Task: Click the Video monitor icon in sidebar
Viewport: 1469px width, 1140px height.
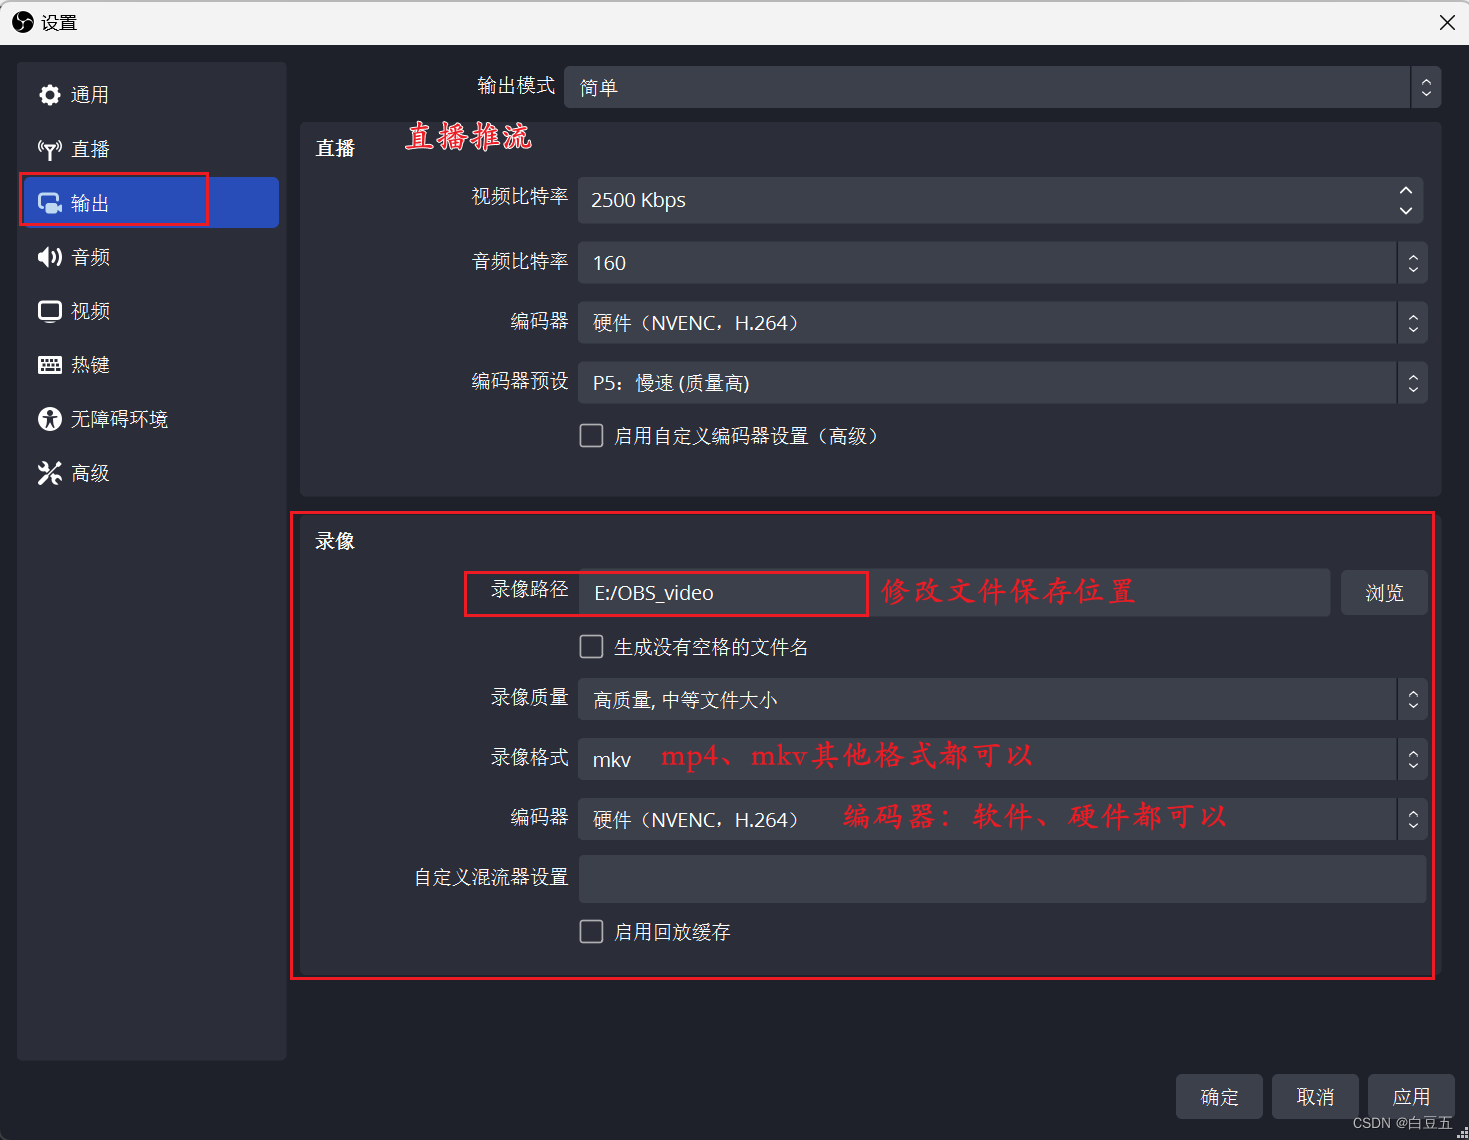Action: pyautogui.click(x=50, y=311)
